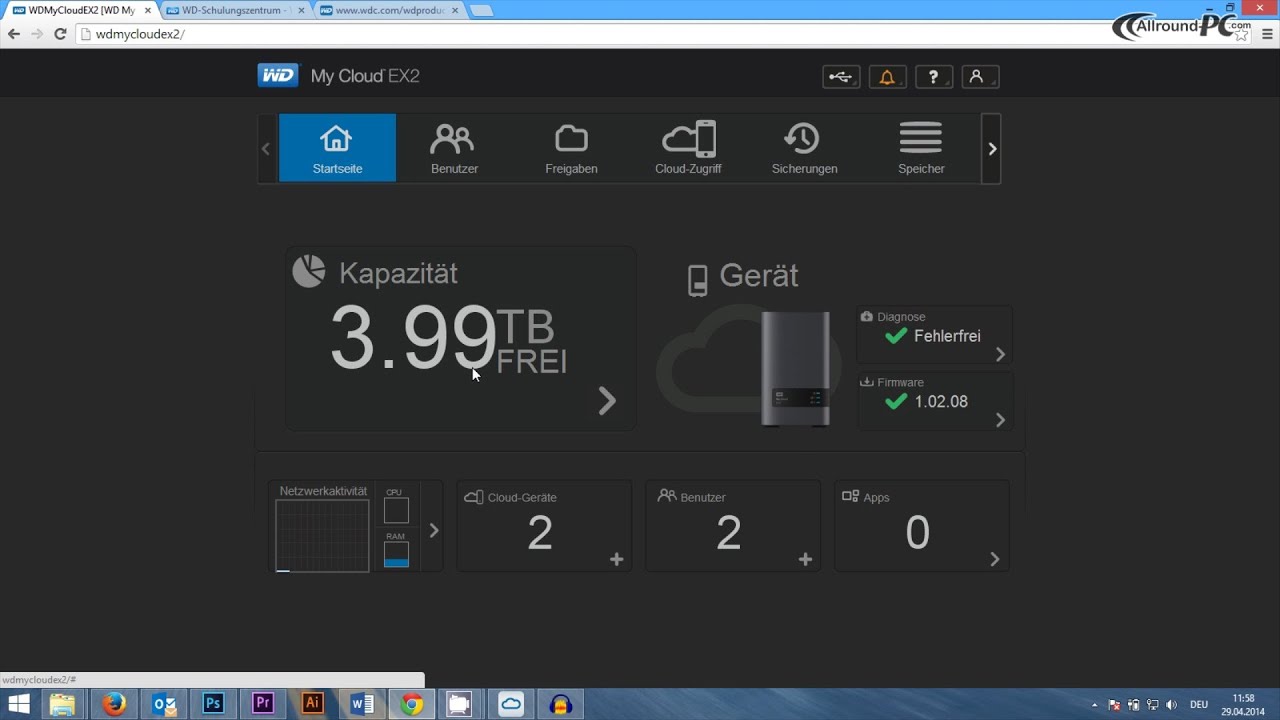Move navigation bar right with arrow
This screenshot has width=1280, height=720.
(991, 148)
